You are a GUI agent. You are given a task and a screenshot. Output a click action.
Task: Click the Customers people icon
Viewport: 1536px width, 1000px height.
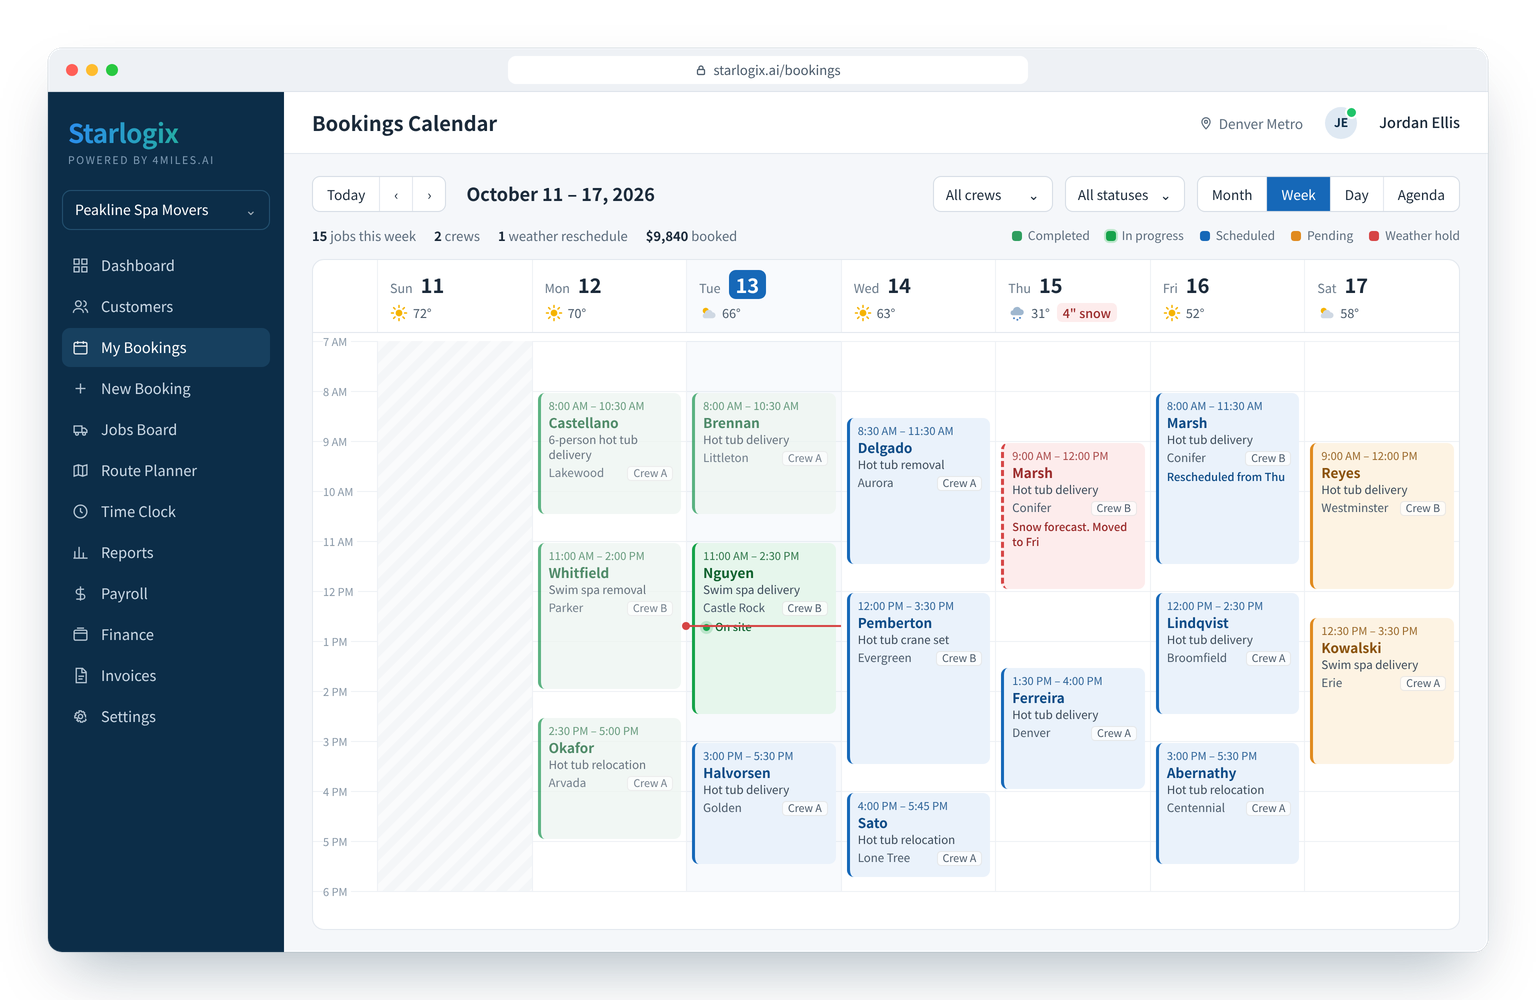click(80, 307)
